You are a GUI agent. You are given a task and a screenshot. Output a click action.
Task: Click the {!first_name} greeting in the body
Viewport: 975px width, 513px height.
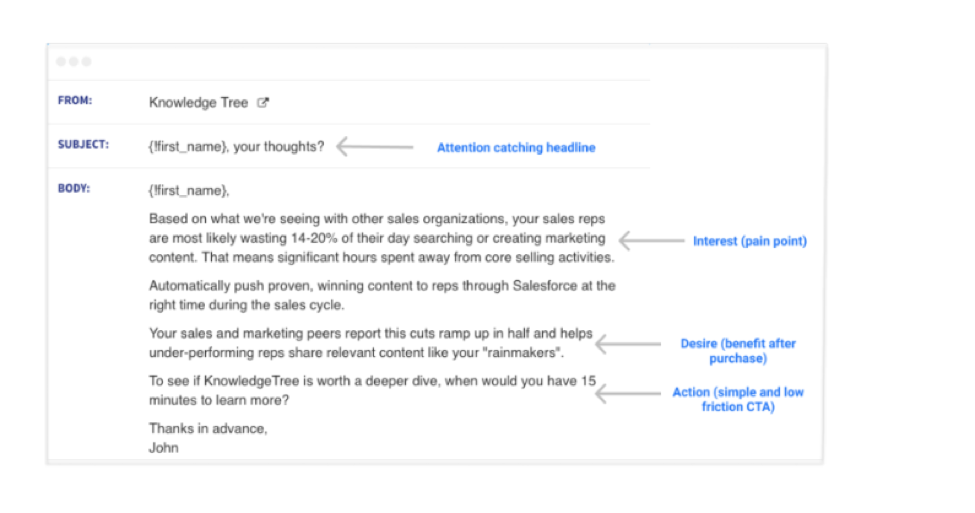click(188, 190)
